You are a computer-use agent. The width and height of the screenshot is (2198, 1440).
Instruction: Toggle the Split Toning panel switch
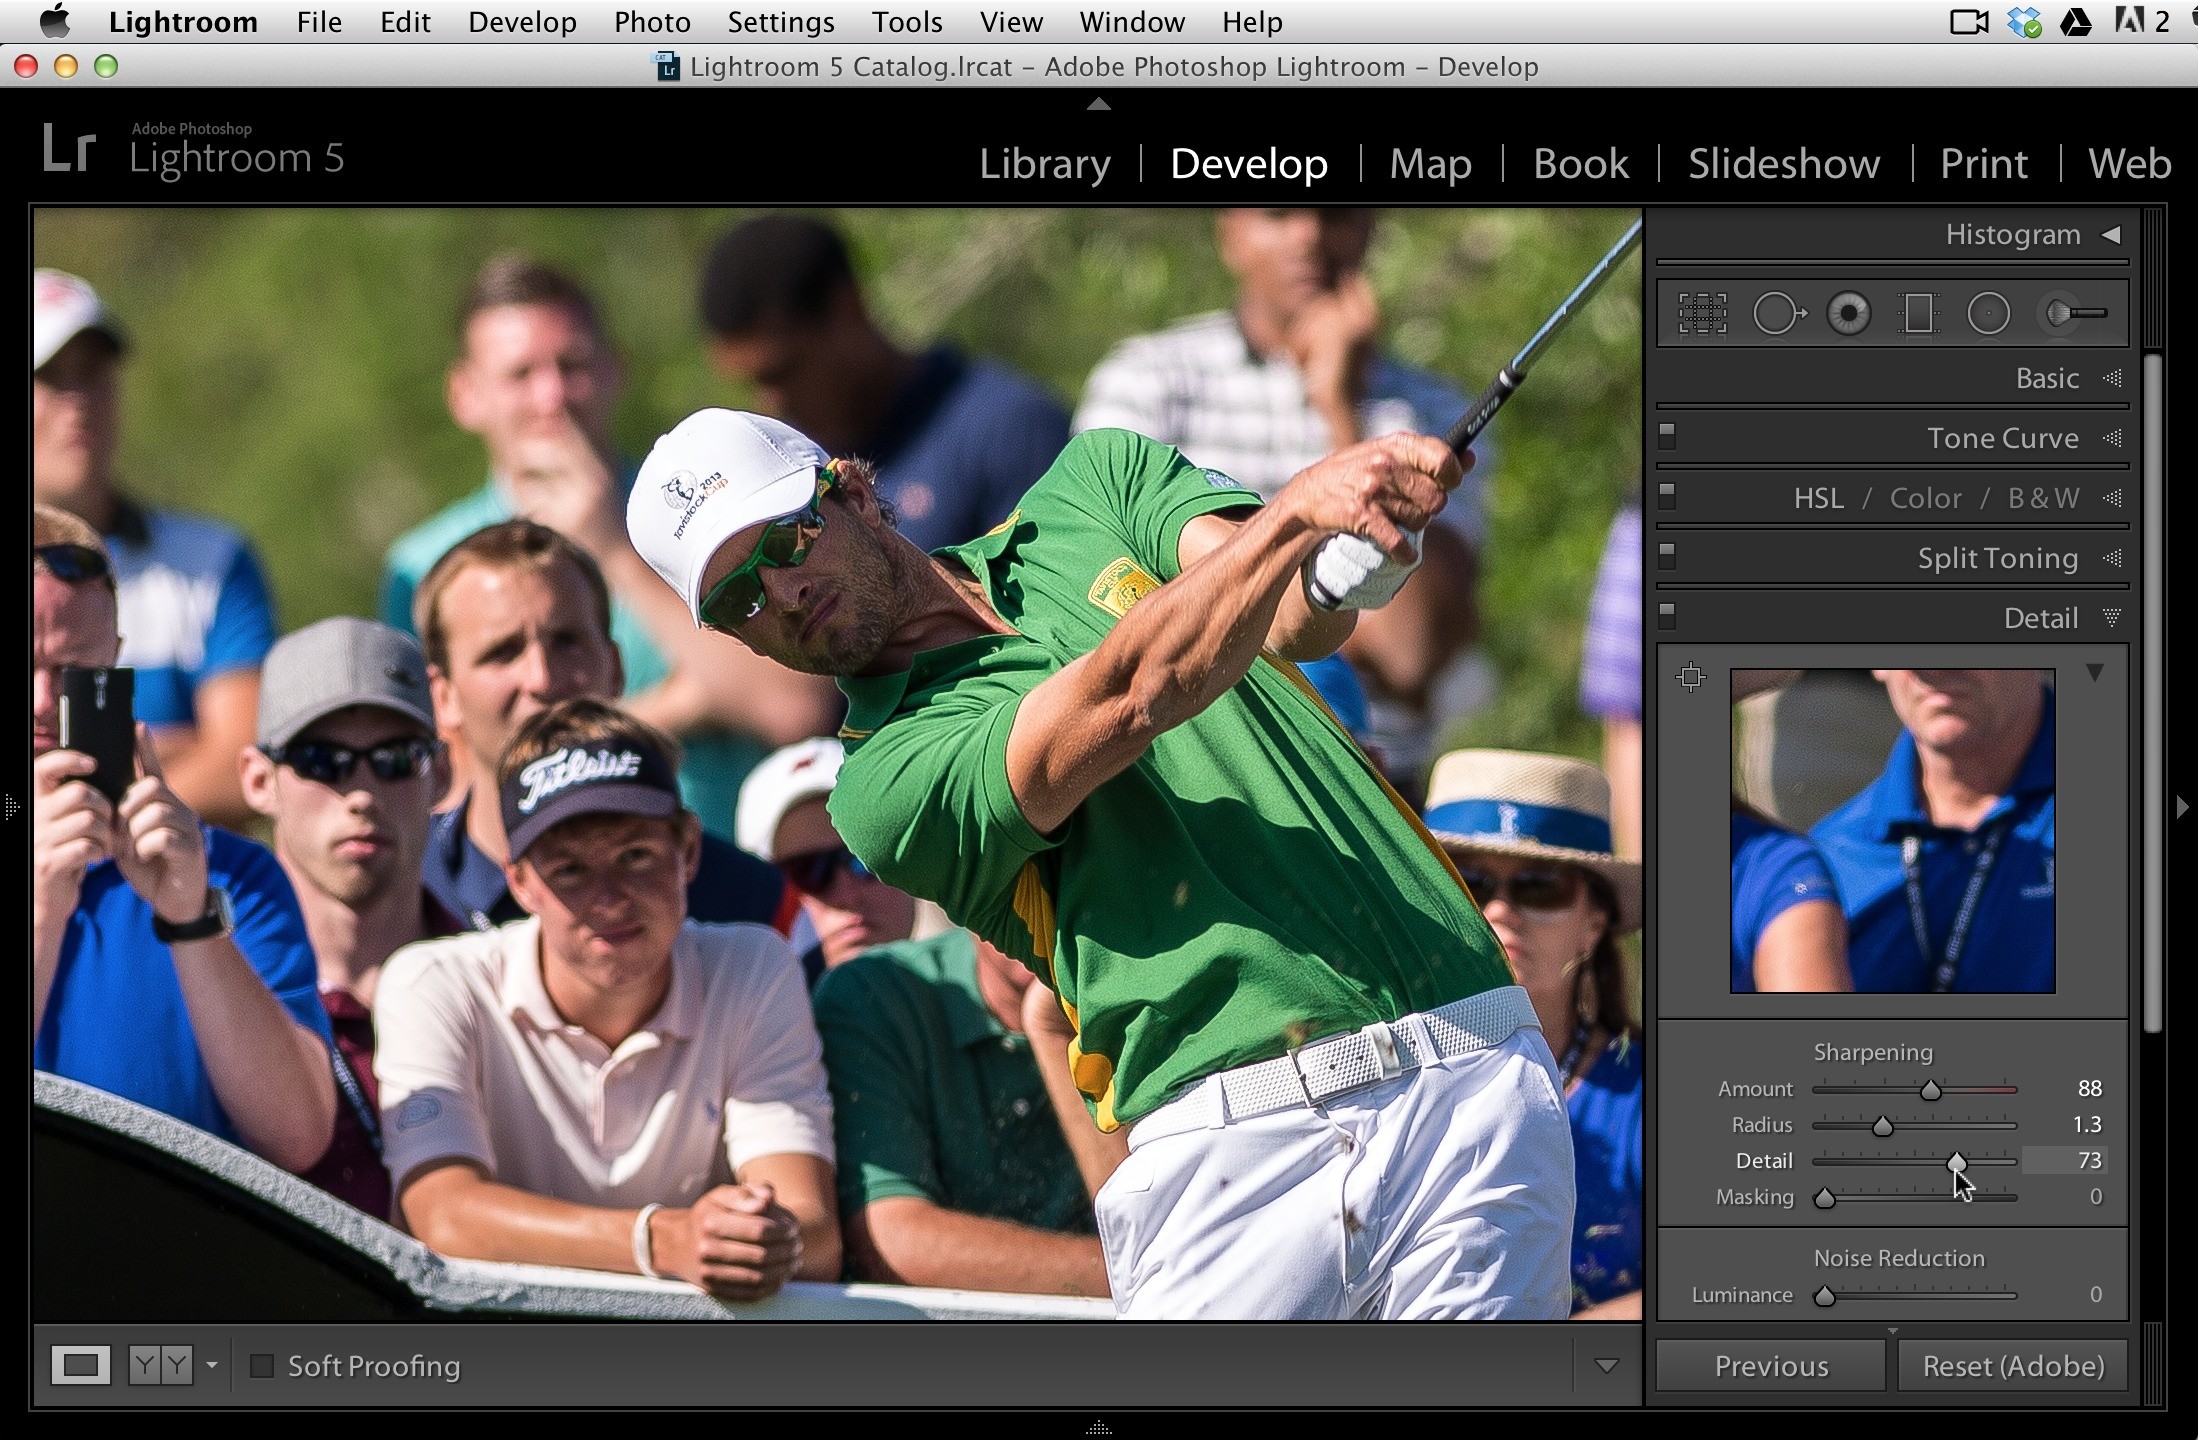pyautogui.click(x=1667, y=557)
